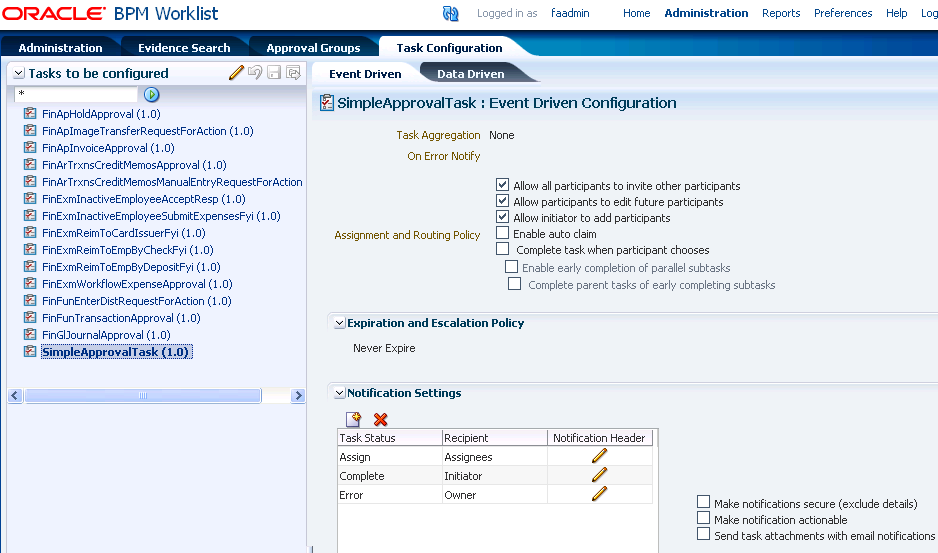Edit the notification header for Assign row
This screenshot has width=938, height=553.
pos(599,456)
